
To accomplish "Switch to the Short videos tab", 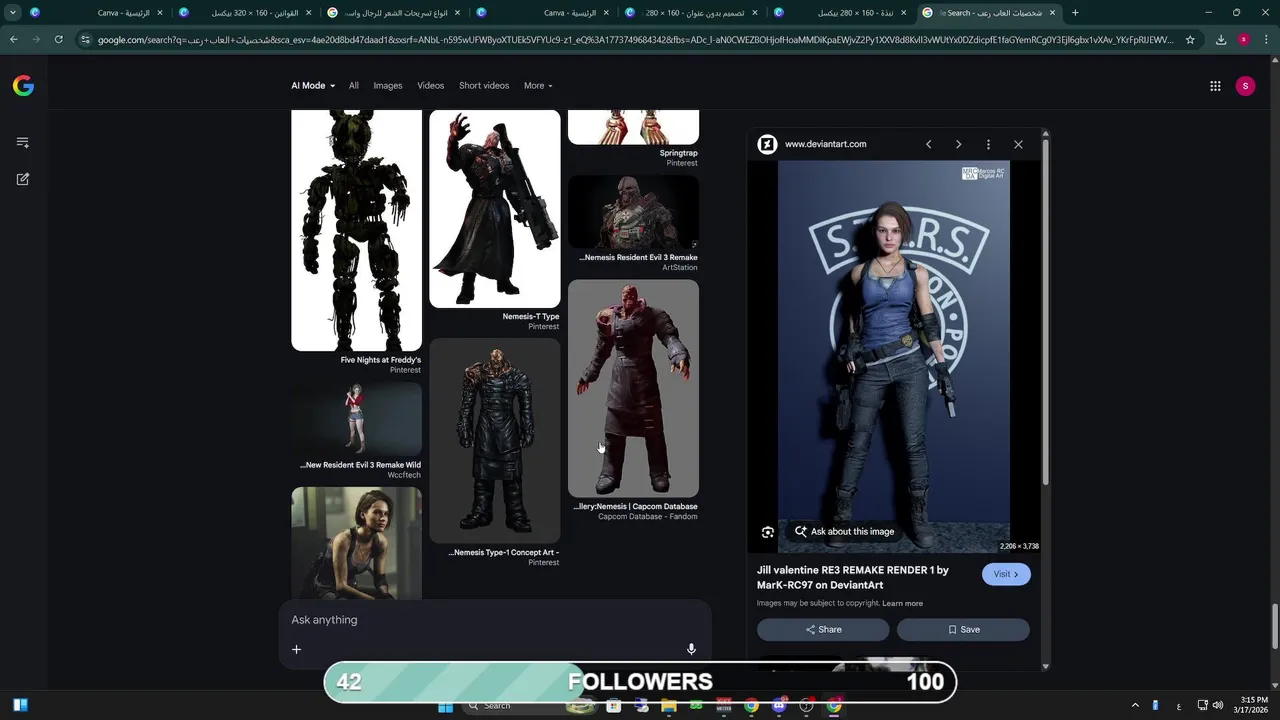I will tap(484, 86).
